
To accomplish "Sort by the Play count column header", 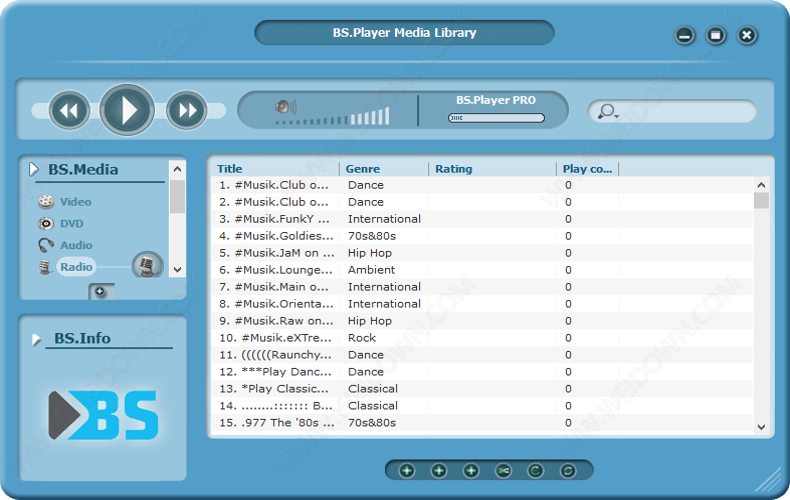I will click(587, 169).
